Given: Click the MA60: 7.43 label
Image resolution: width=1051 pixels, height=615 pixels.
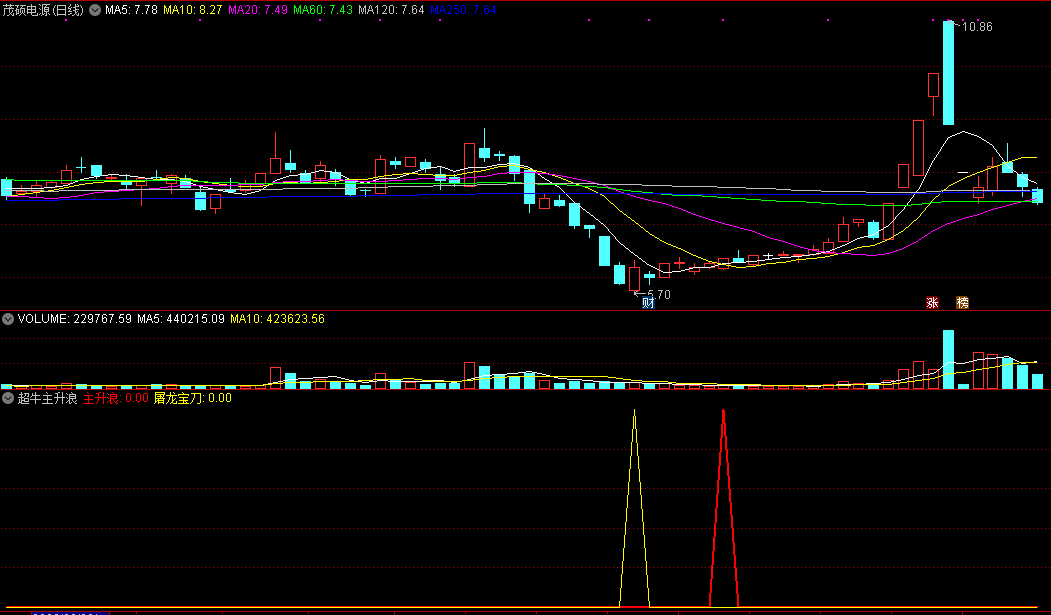Looking at the screenshot, I should click(323, 10).
